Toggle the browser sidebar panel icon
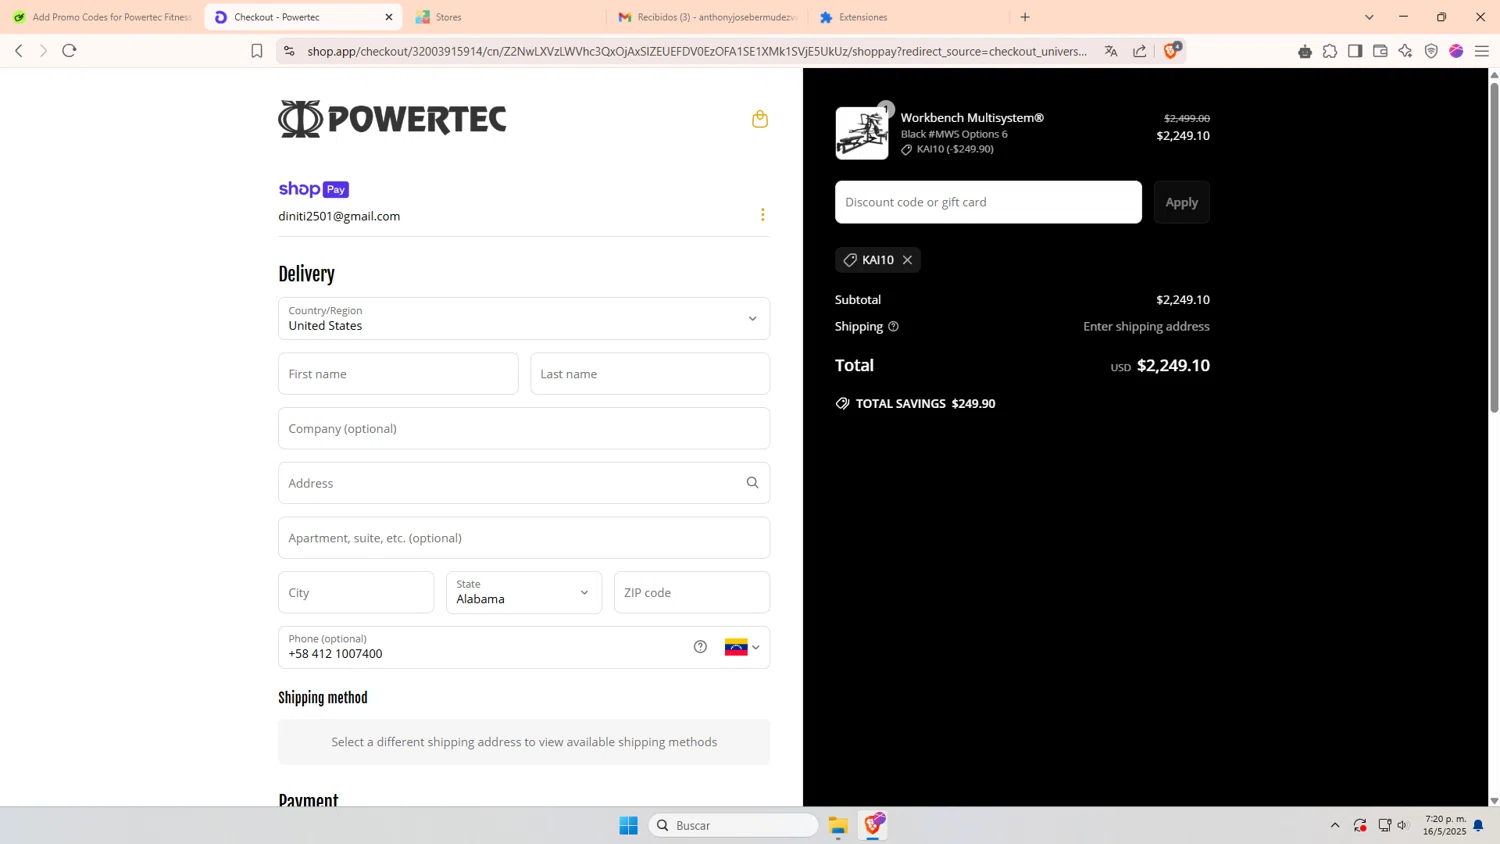The height and width of the screenshot is (844, 1500). pyautogui.click(x=1355, y=51)
